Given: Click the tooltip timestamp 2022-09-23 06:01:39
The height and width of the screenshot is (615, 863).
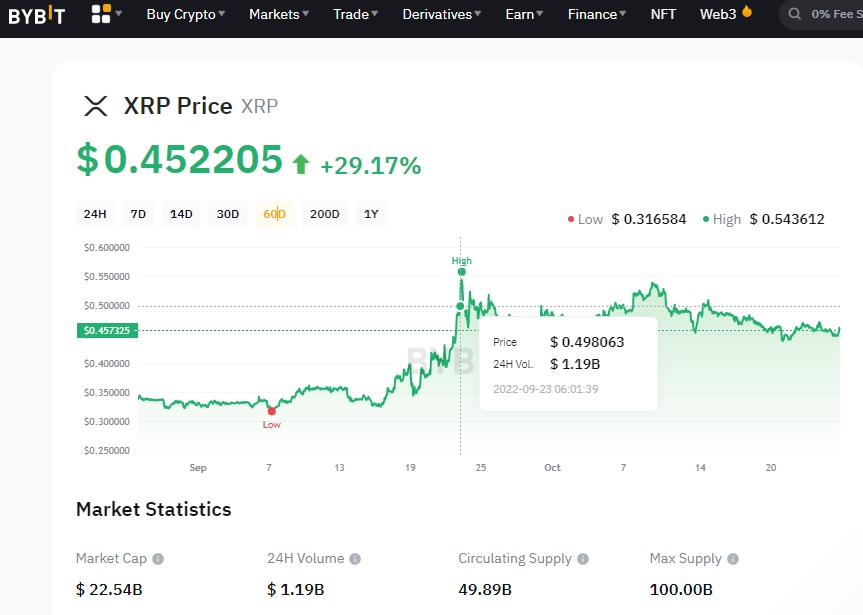Looking at the screenshot, I should pyautogui.click(x=545, y=389).
